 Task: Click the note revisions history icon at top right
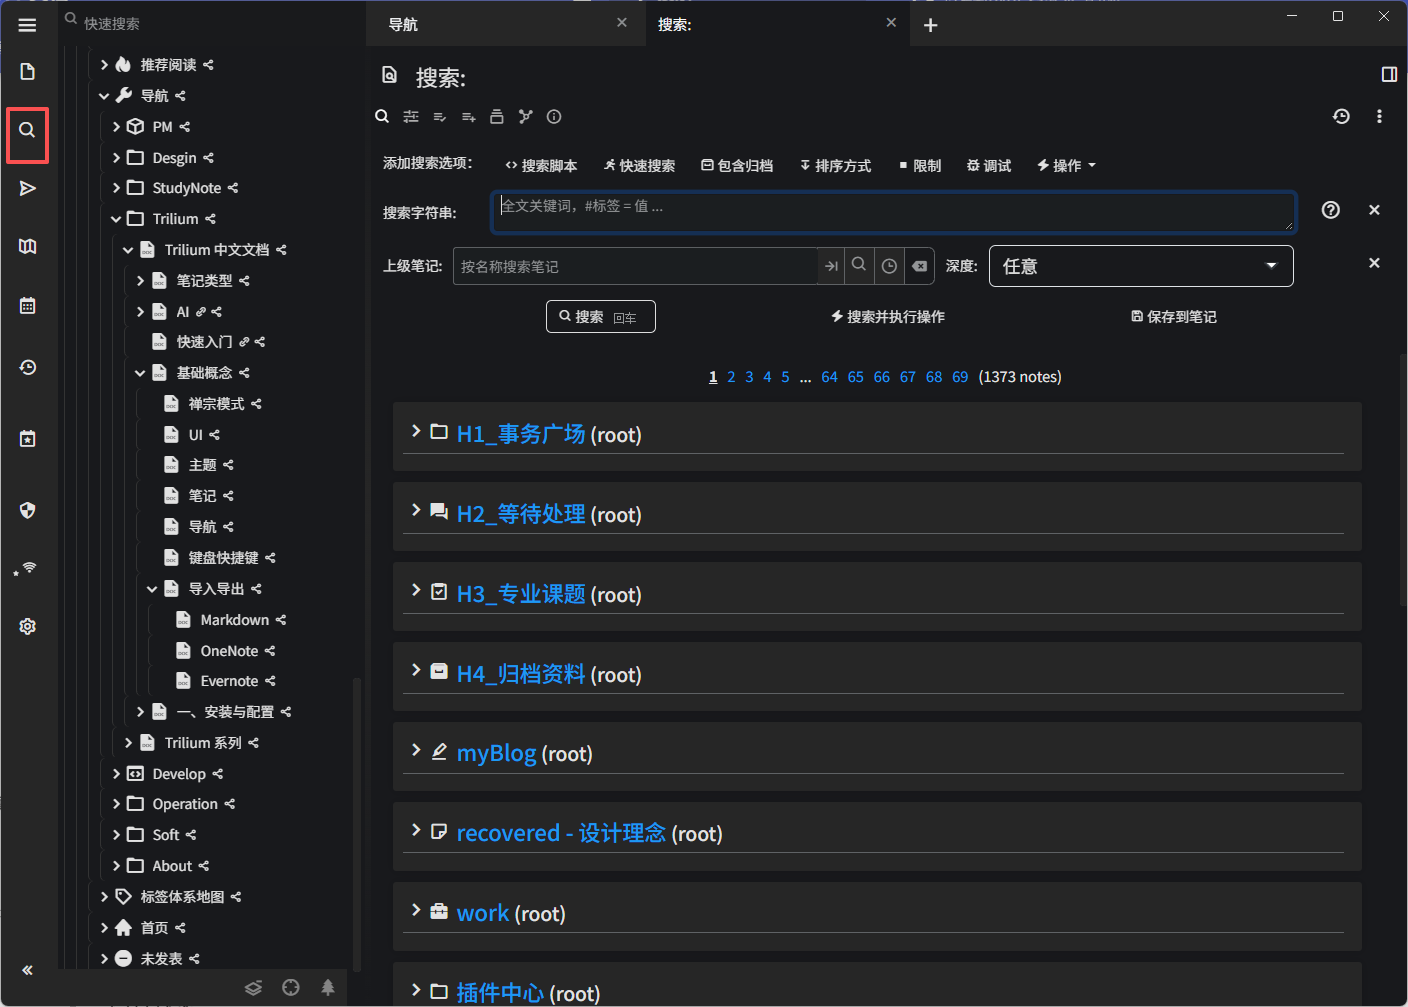pyautogui.click(x=1341, y=117)
